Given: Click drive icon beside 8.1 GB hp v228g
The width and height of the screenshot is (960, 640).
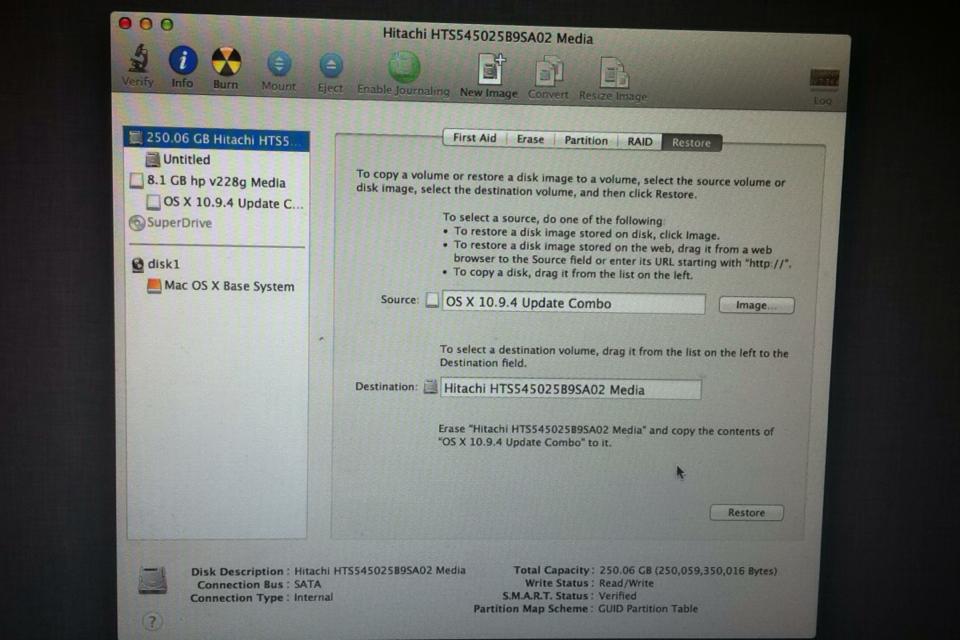Looking at the screenshot, I should click(137, 181).
